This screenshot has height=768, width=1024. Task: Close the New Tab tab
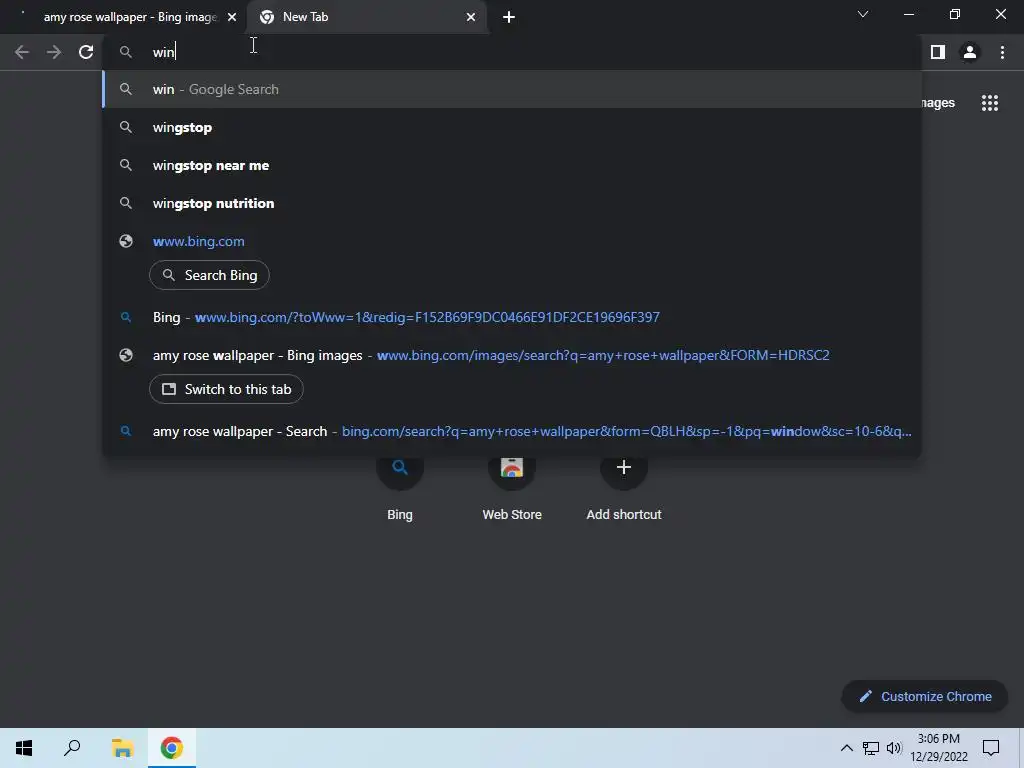click(471, 17)
